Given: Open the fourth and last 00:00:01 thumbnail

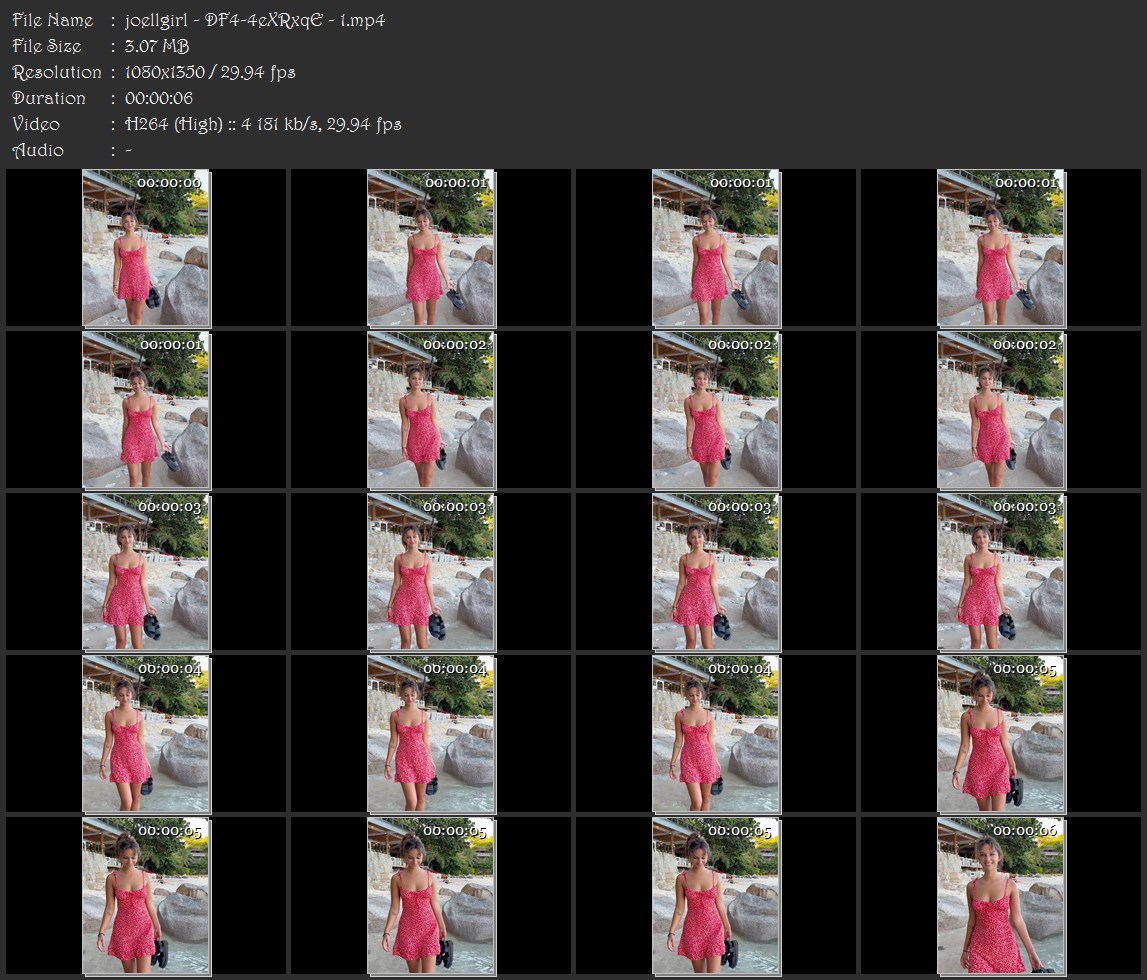Looking at the screenshot, I should 146,410.
